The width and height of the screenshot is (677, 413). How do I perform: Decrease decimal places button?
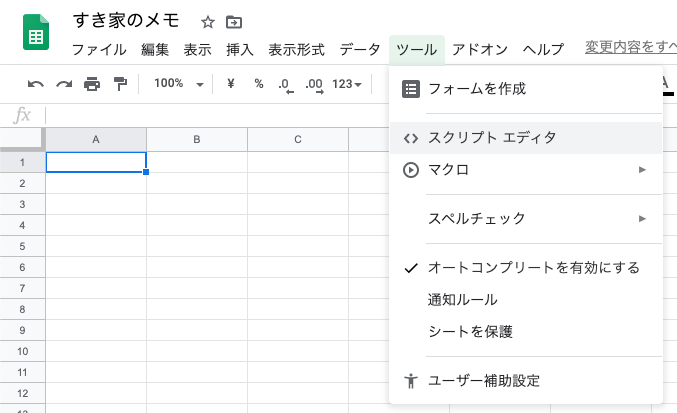(286, 85)
